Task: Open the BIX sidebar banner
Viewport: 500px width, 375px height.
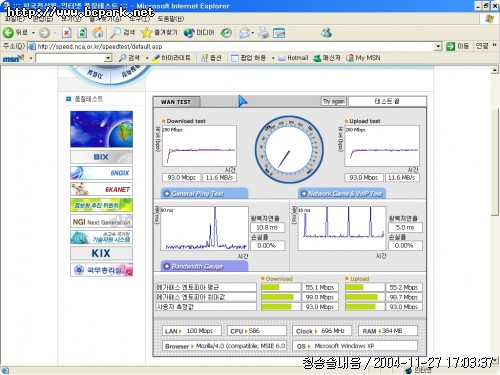Action: tap(101, 157)
